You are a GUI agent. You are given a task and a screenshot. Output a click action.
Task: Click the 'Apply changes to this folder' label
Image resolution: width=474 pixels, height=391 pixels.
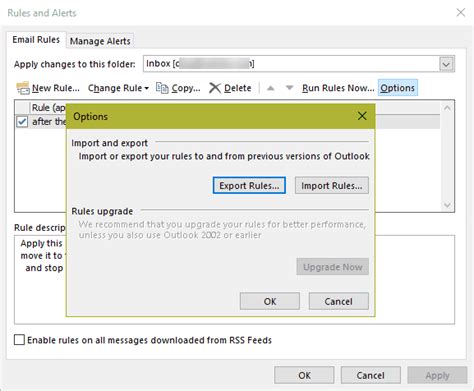(75, 64)
